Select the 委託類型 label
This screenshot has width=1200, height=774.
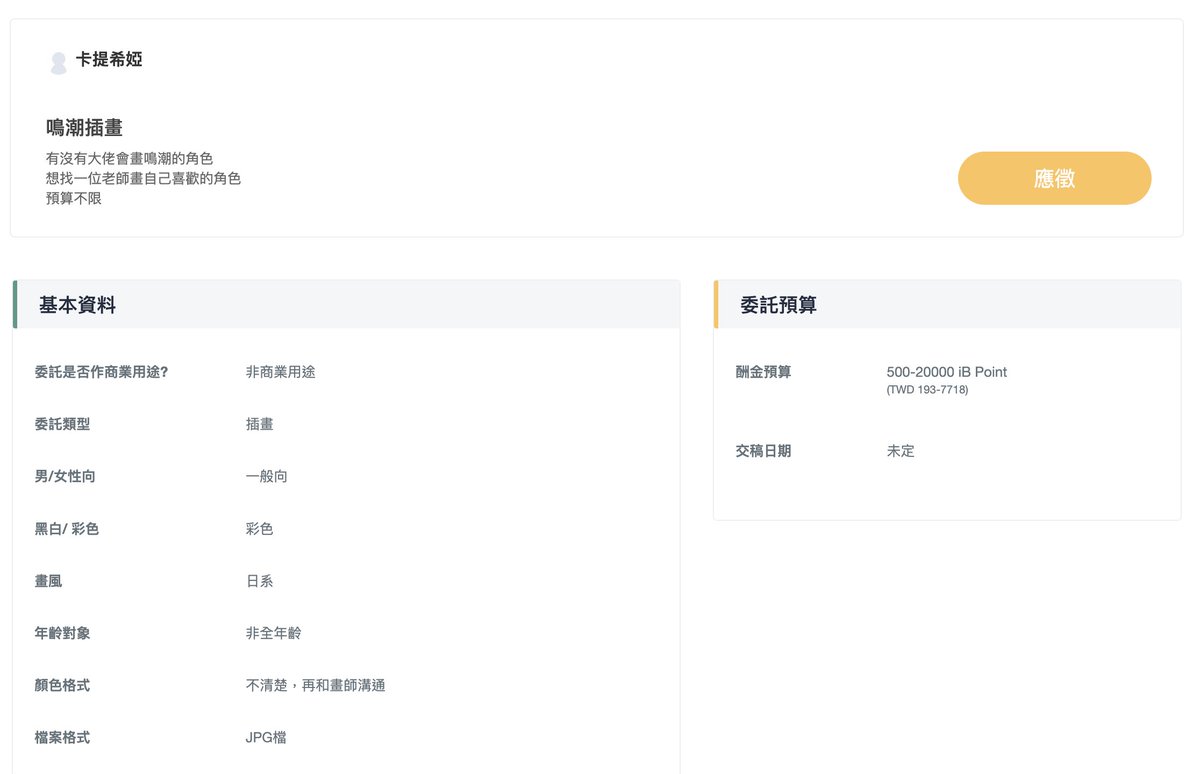[62, 424]
